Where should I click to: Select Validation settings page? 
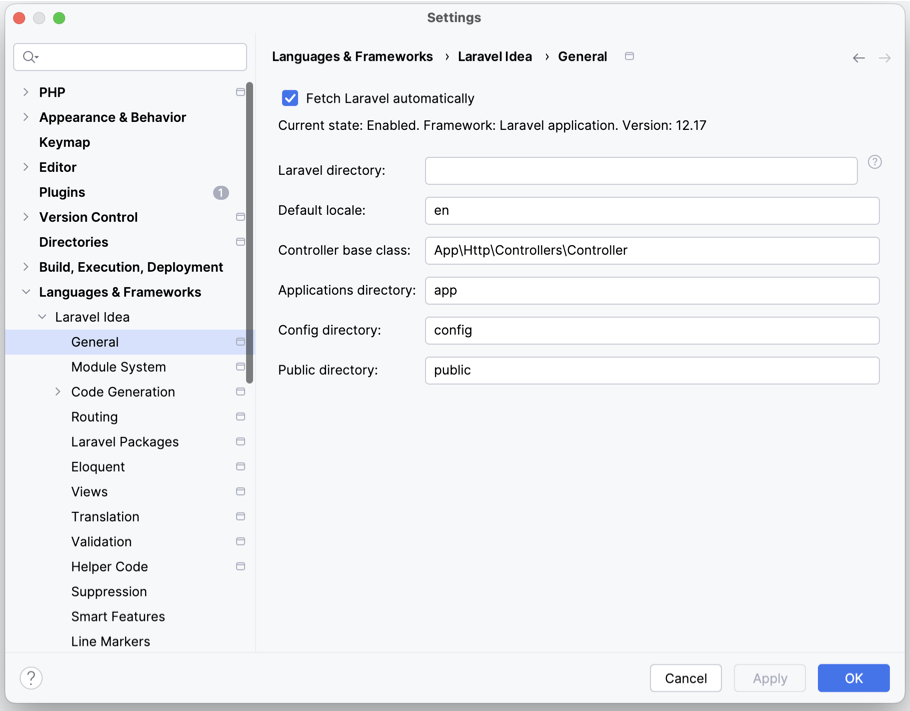coord(101,542)
